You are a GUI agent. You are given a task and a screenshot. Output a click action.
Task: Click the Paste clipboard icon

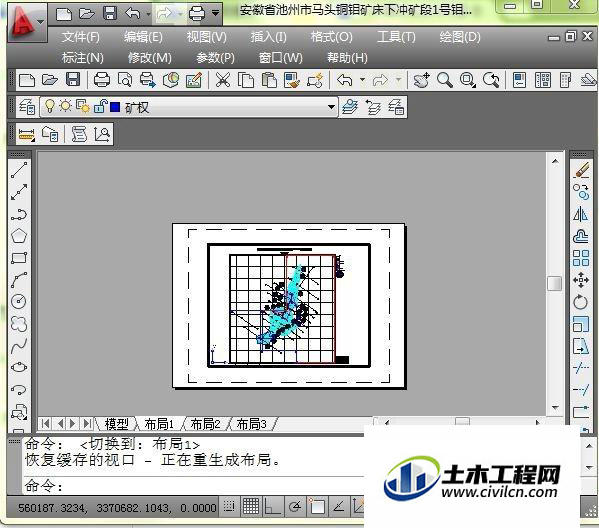269,80
